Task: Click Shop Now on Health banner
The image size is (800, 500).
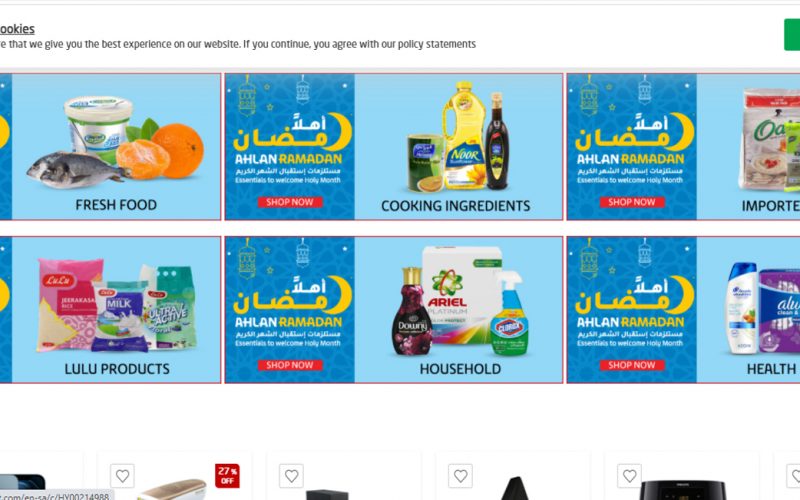Action: 632,365
